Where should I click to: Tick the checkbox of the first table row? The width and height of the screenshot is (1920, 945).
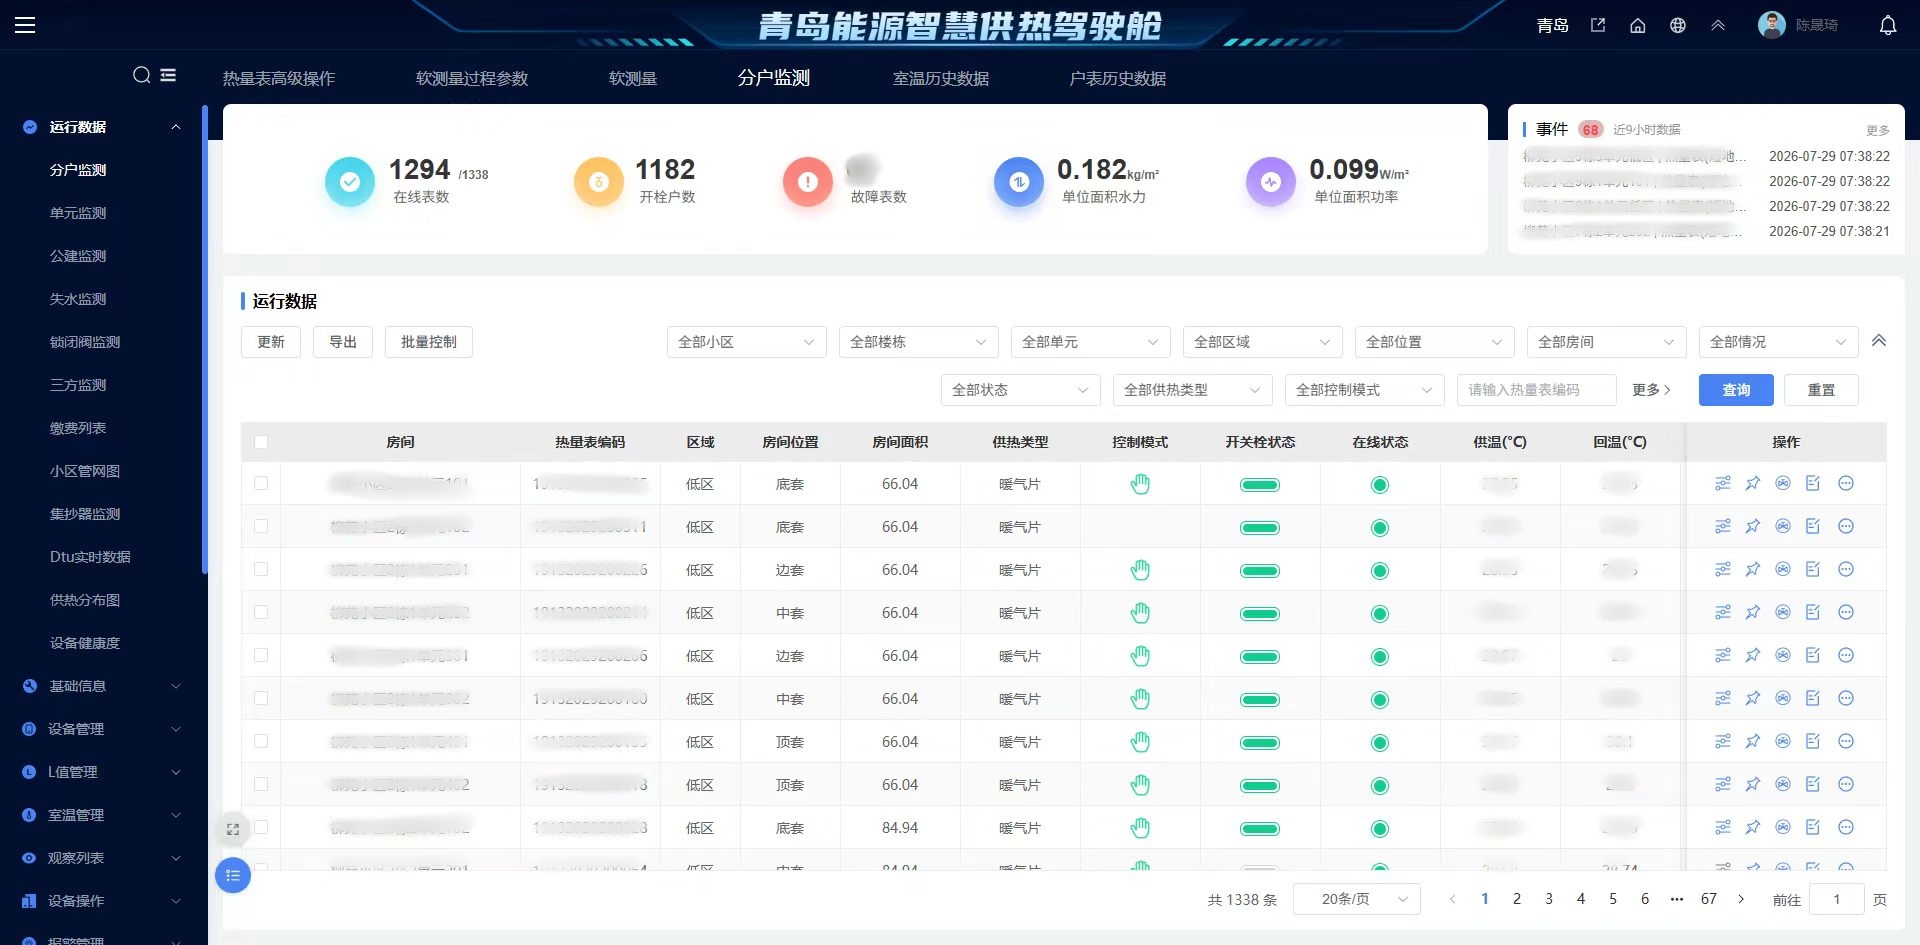[261, 483]
